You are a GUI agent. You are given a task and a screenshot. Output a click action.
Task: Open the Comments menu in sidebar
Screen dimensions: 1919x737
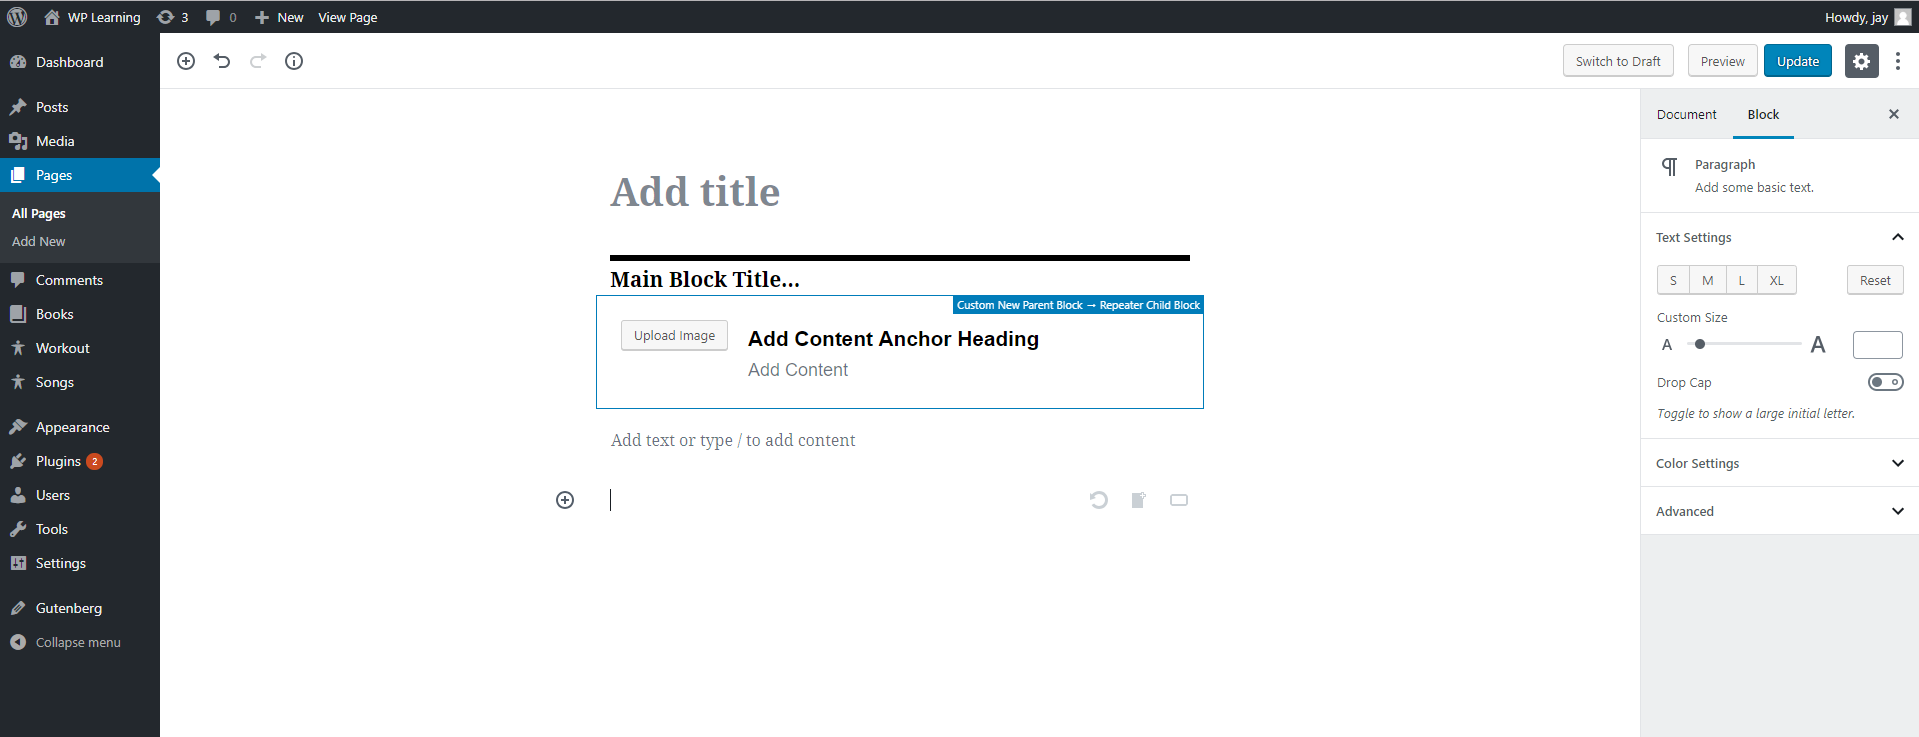coord(80,280)
